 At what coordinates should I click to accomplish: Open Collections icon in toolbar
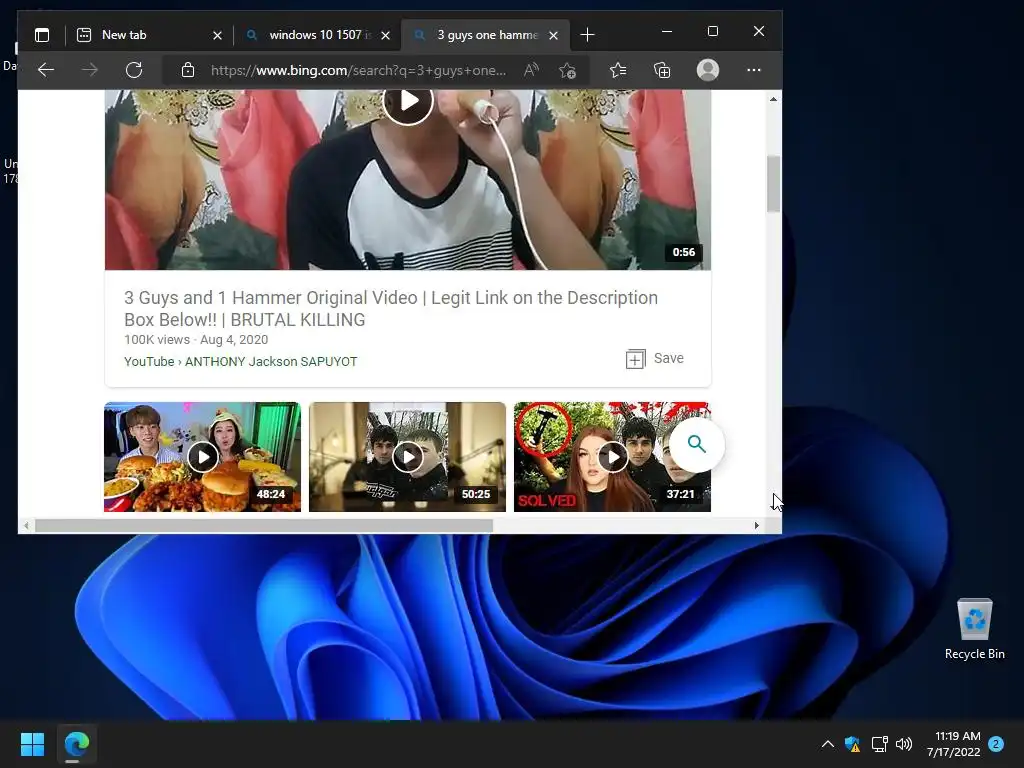[662, 70]
